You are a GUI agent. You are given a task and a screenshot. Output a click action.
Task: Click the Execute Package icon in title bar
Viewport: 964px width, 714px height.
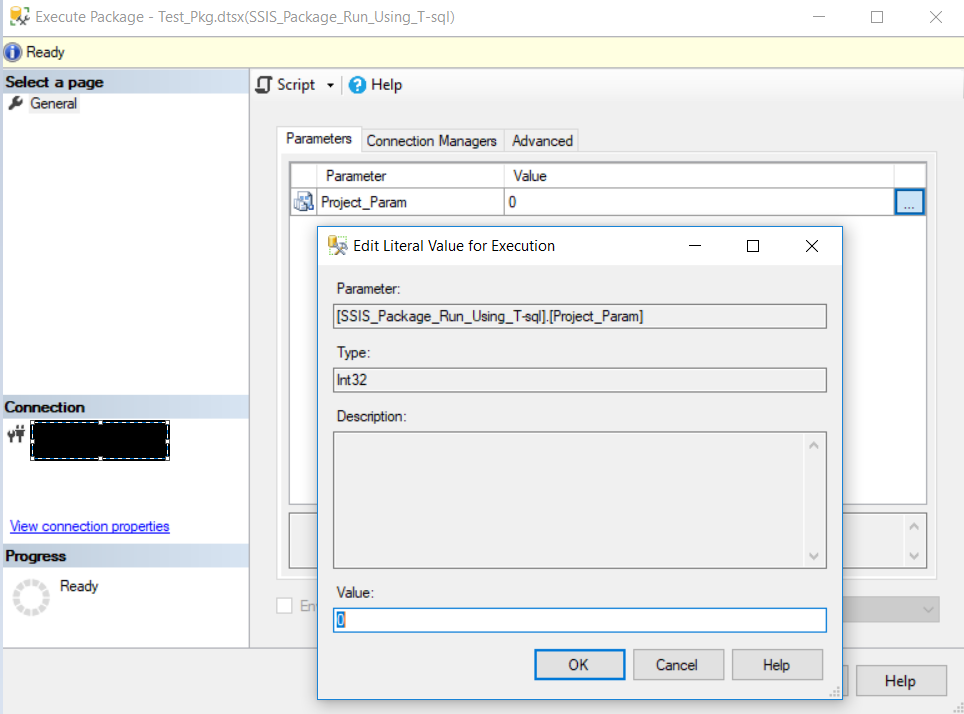(x=18, y=16)
